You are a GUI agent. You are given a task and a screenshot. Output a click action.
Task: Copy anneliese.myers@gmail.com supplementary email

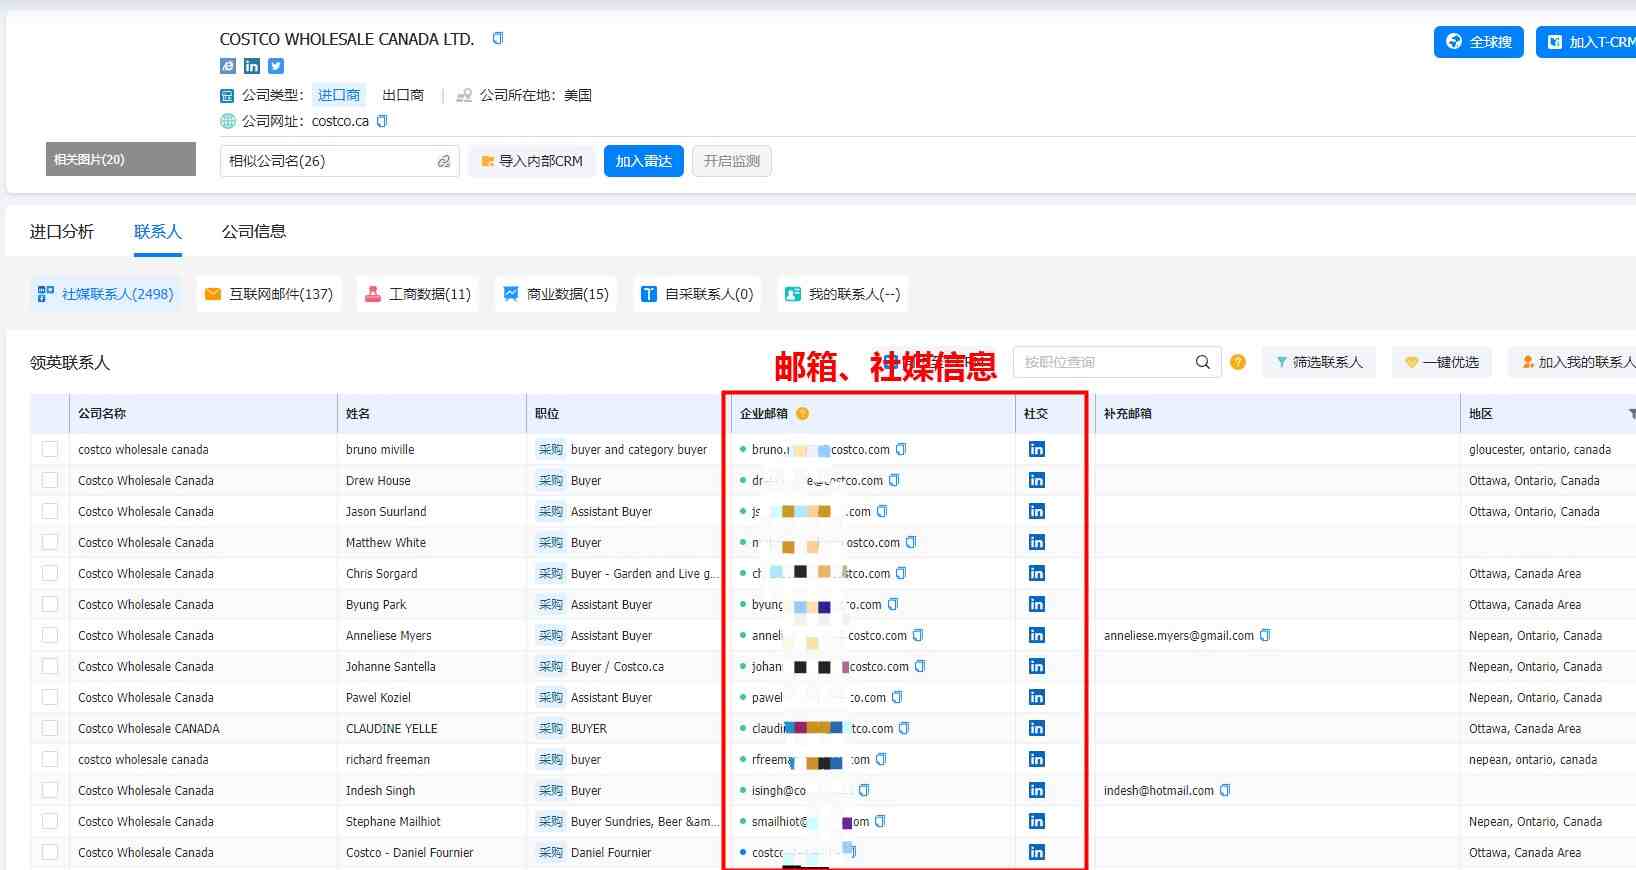pos(1265,635)
